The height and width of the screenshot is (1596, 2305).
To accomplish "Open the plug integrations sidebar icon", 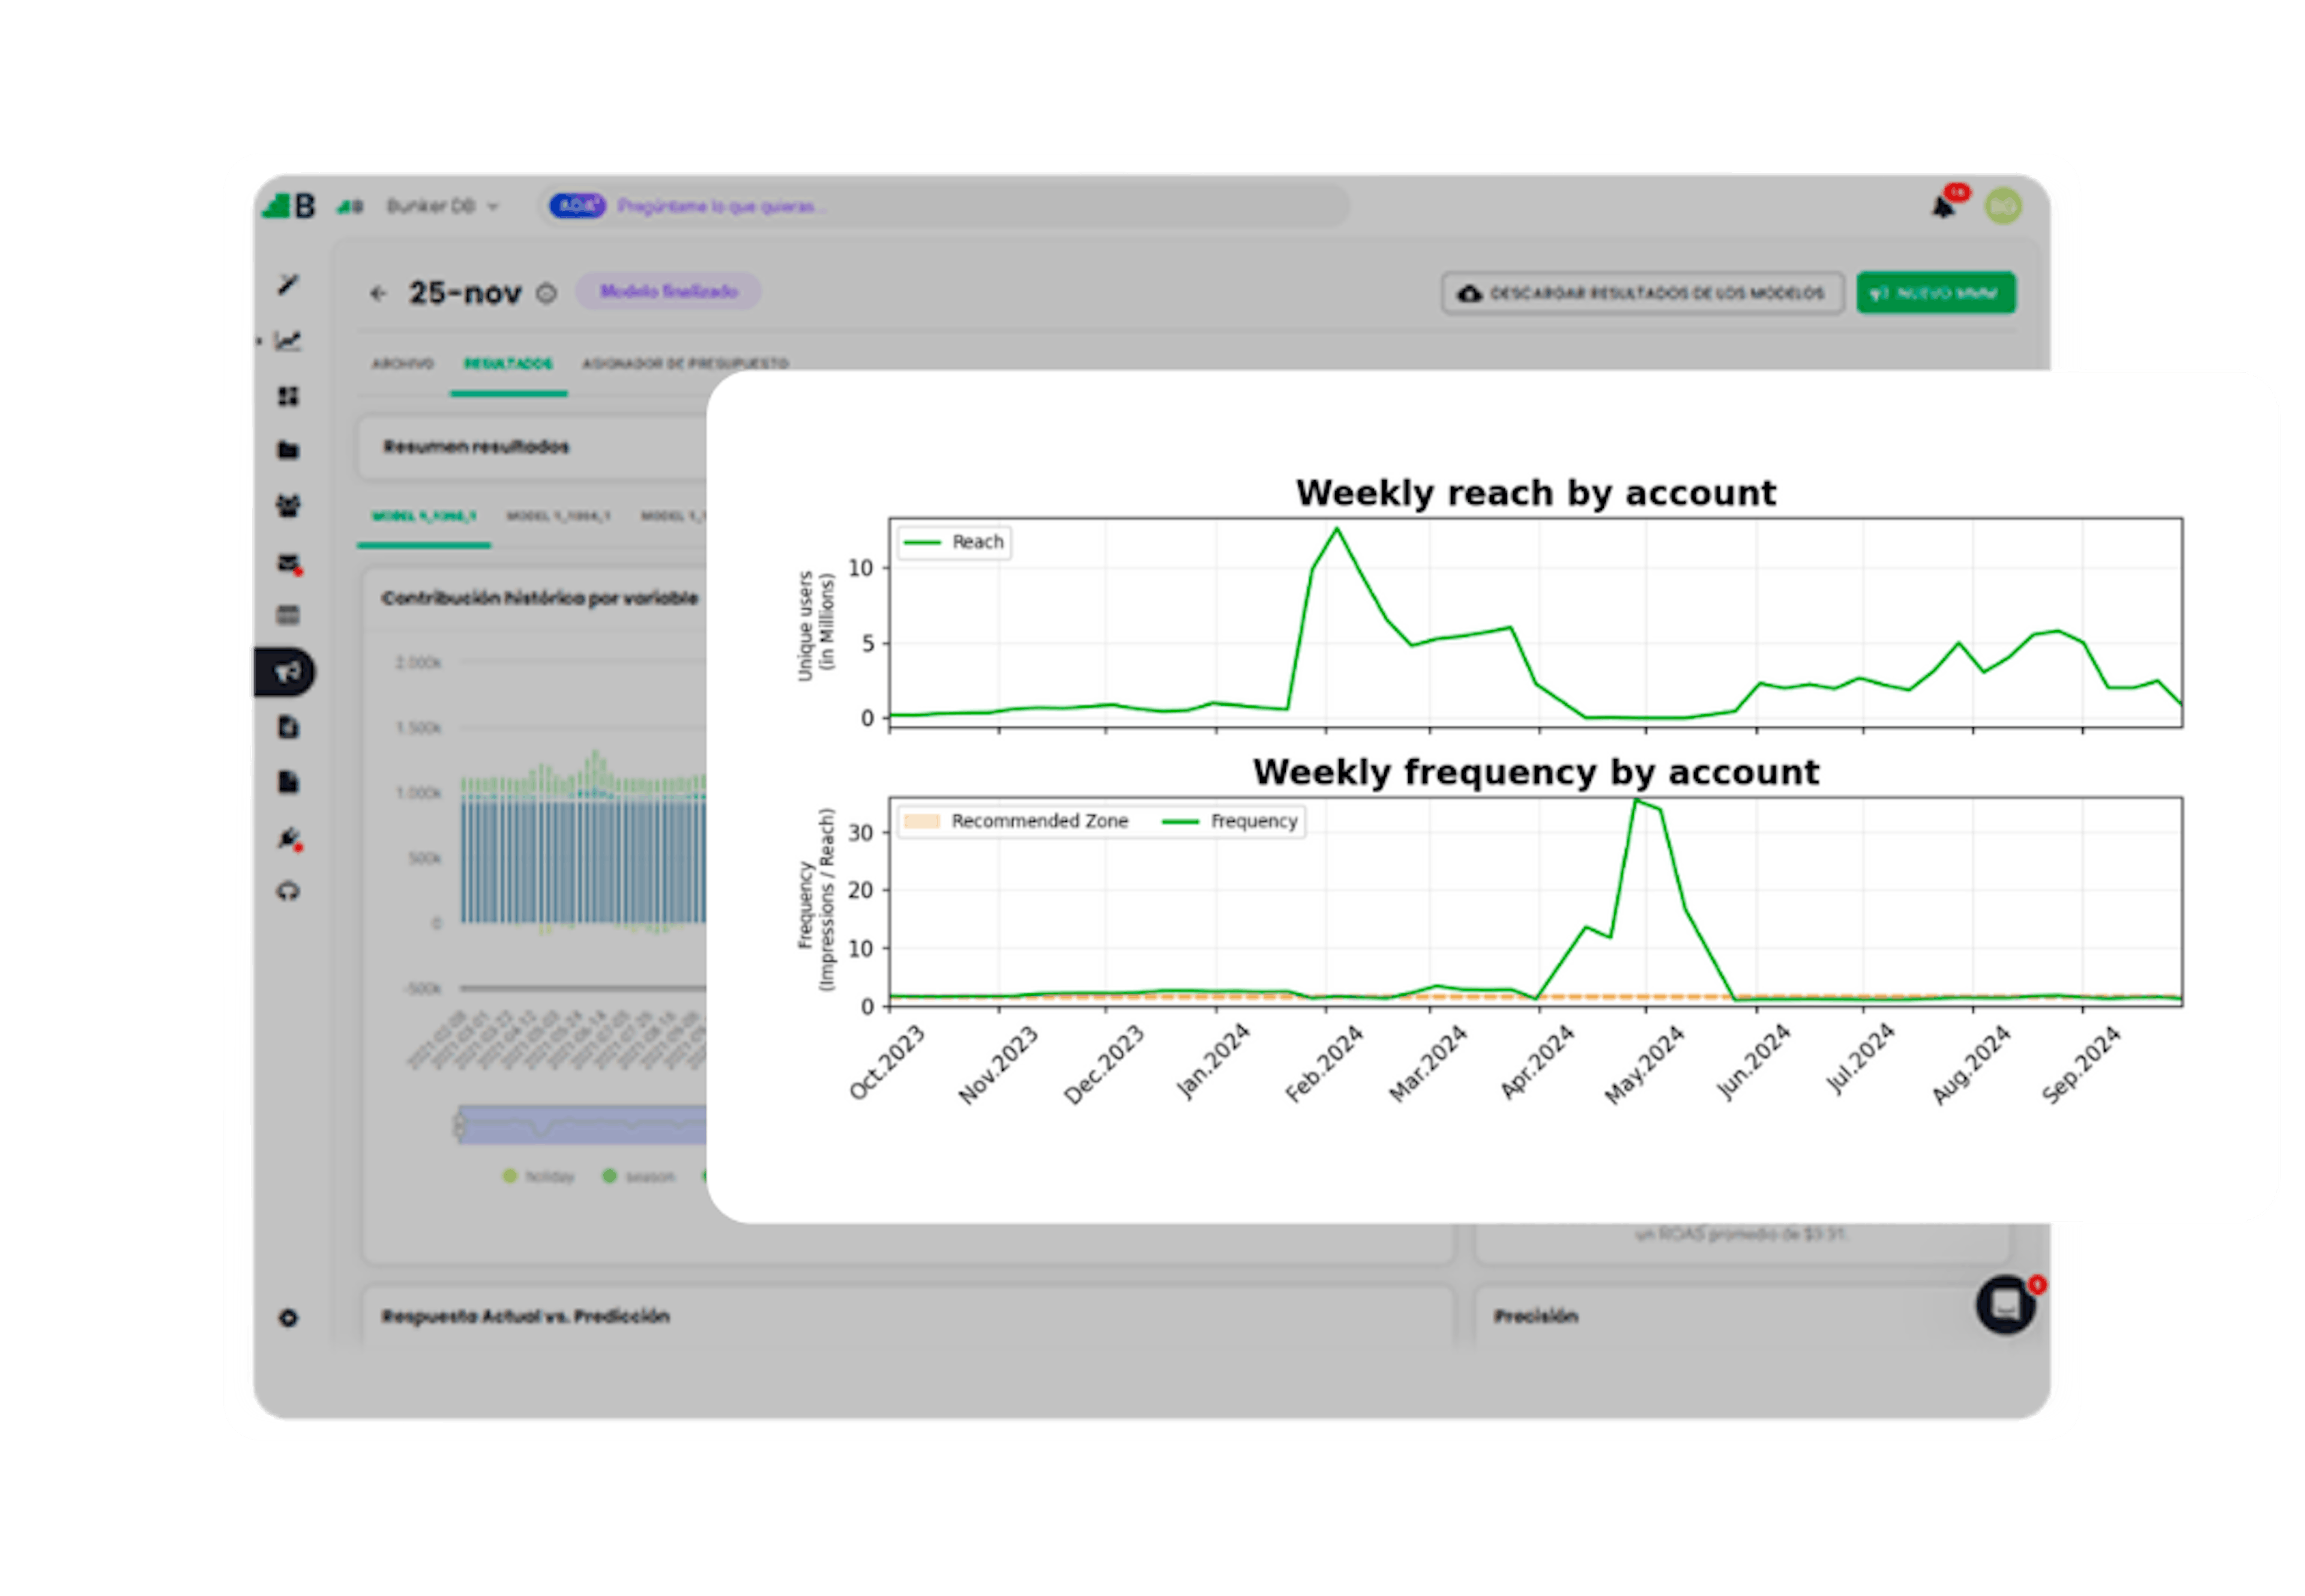I will click(x=289, y=838).
